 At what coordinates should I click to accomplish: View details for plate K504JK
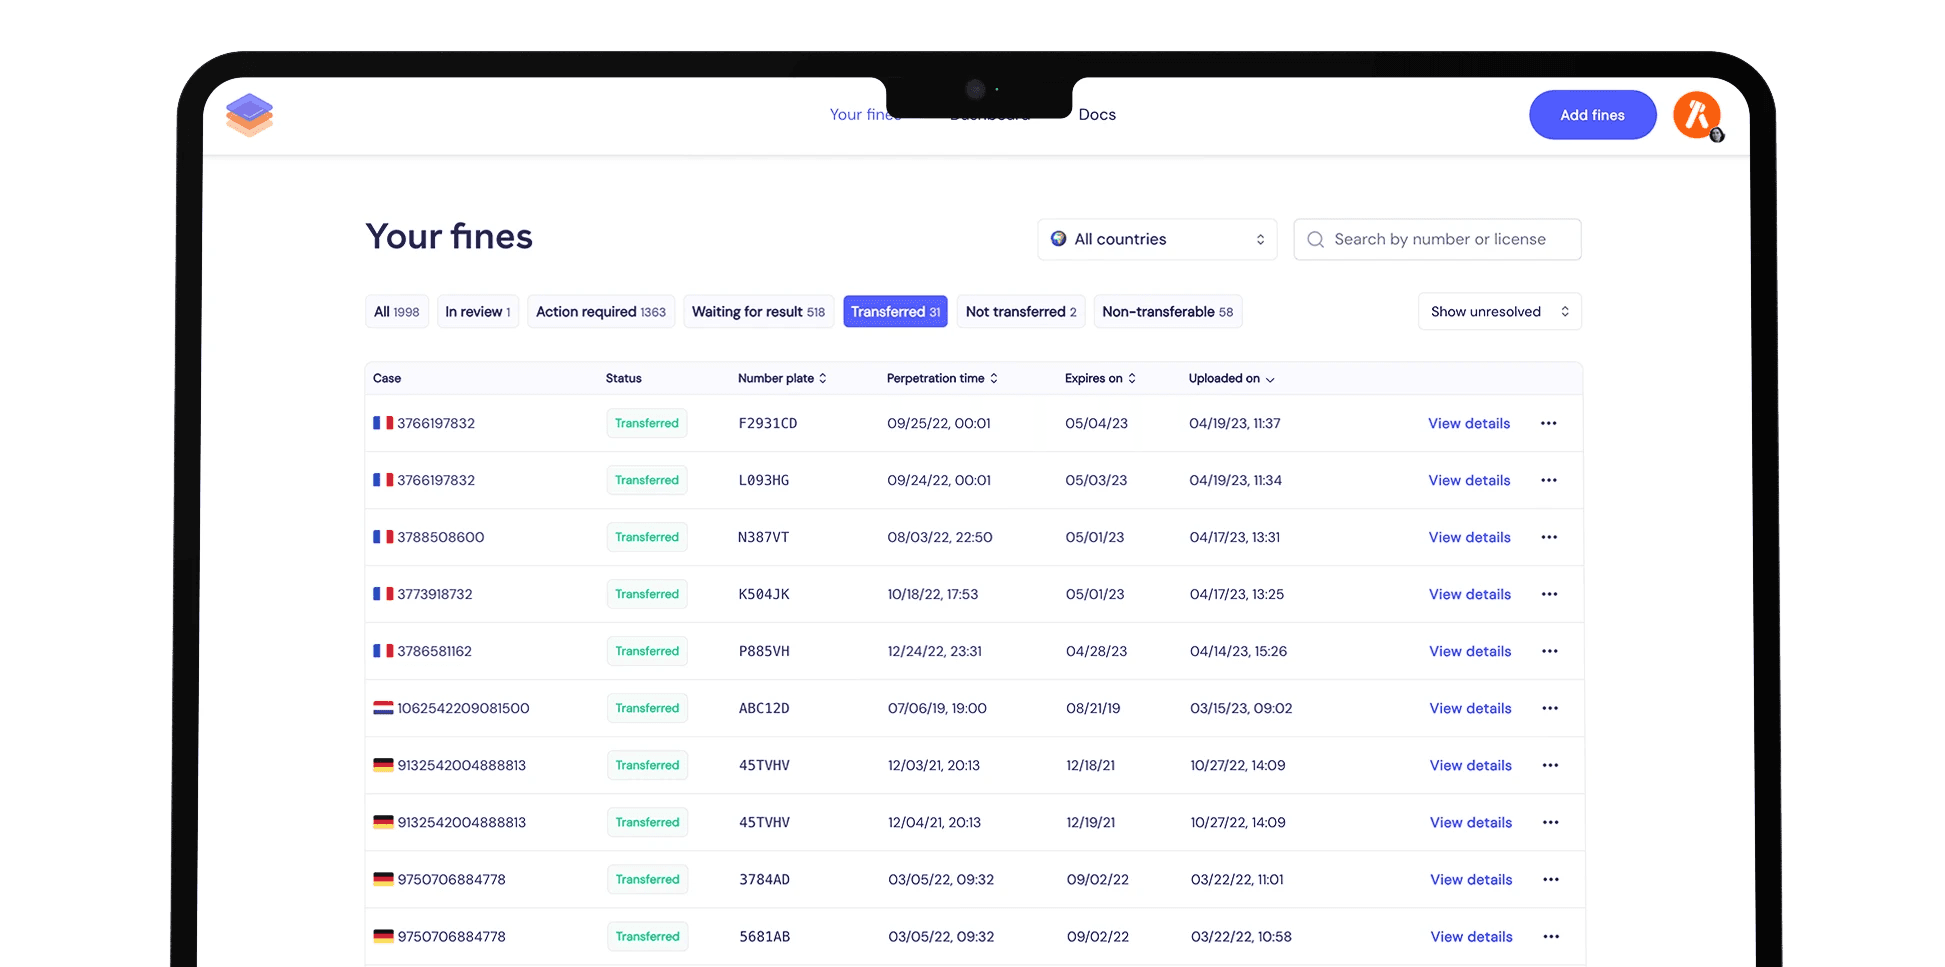1470,594
